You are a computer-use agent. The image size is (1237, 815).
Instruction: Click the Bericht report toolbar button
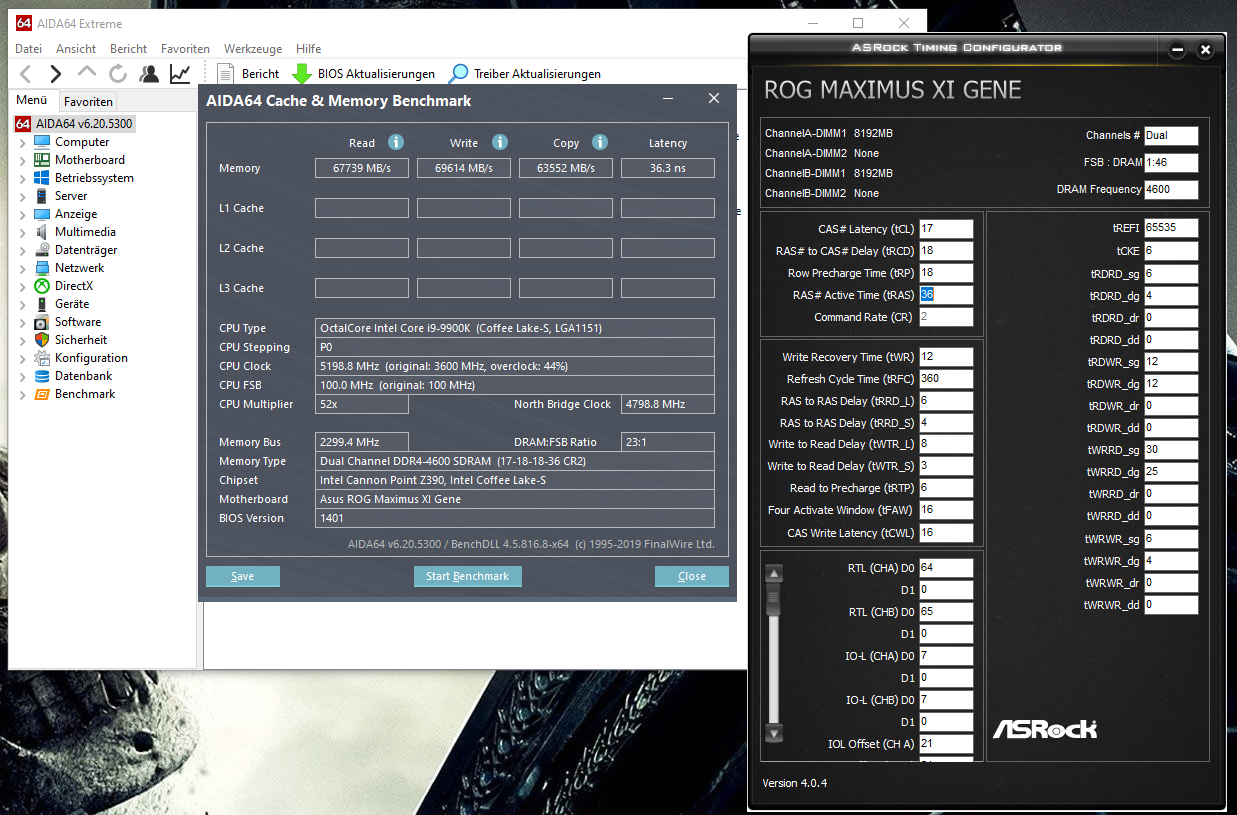point(248,73)
